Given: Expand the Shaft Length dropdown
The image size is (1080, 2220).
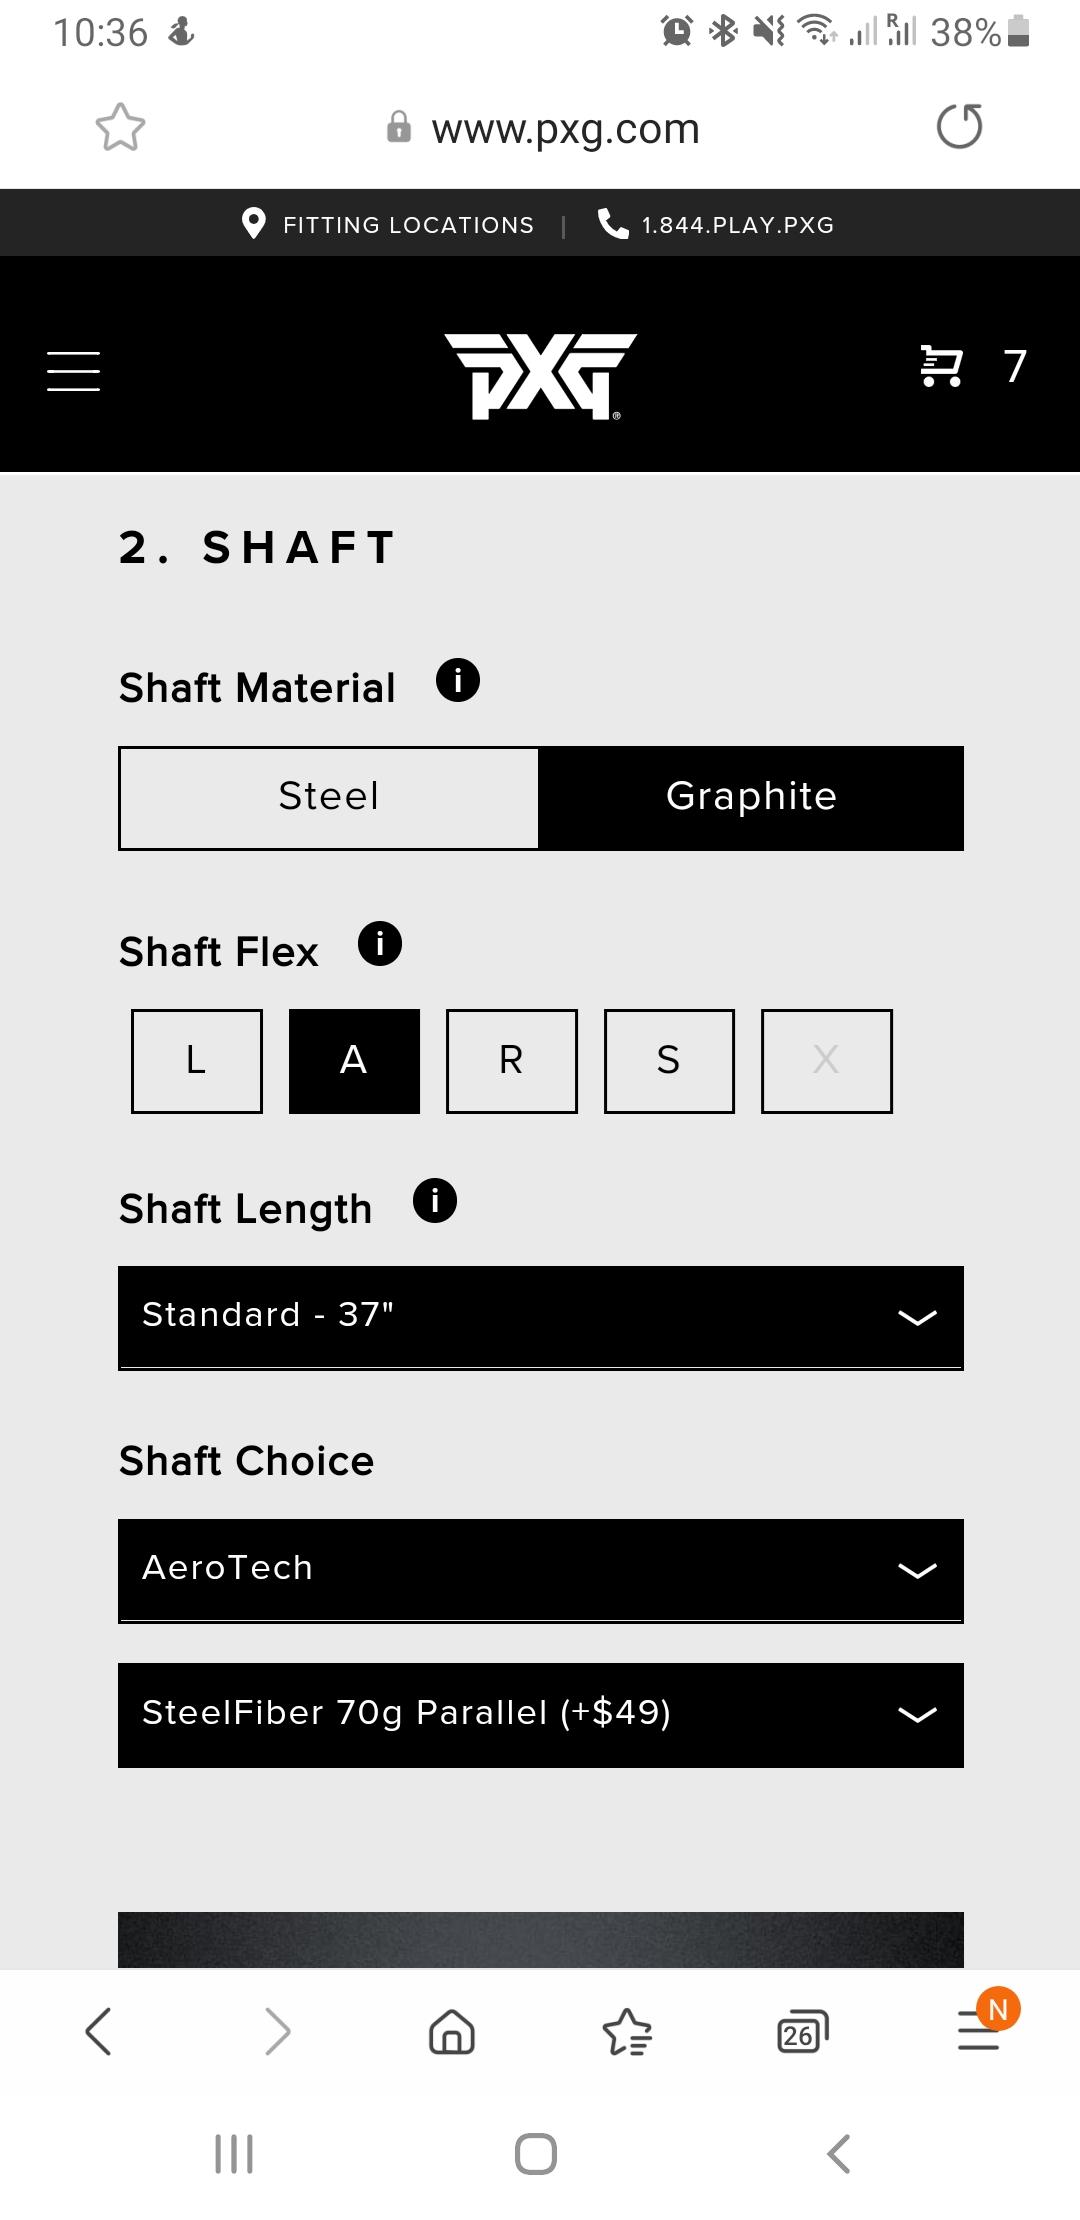Looking at the screenshot, I should click(x=540, y=1316).
